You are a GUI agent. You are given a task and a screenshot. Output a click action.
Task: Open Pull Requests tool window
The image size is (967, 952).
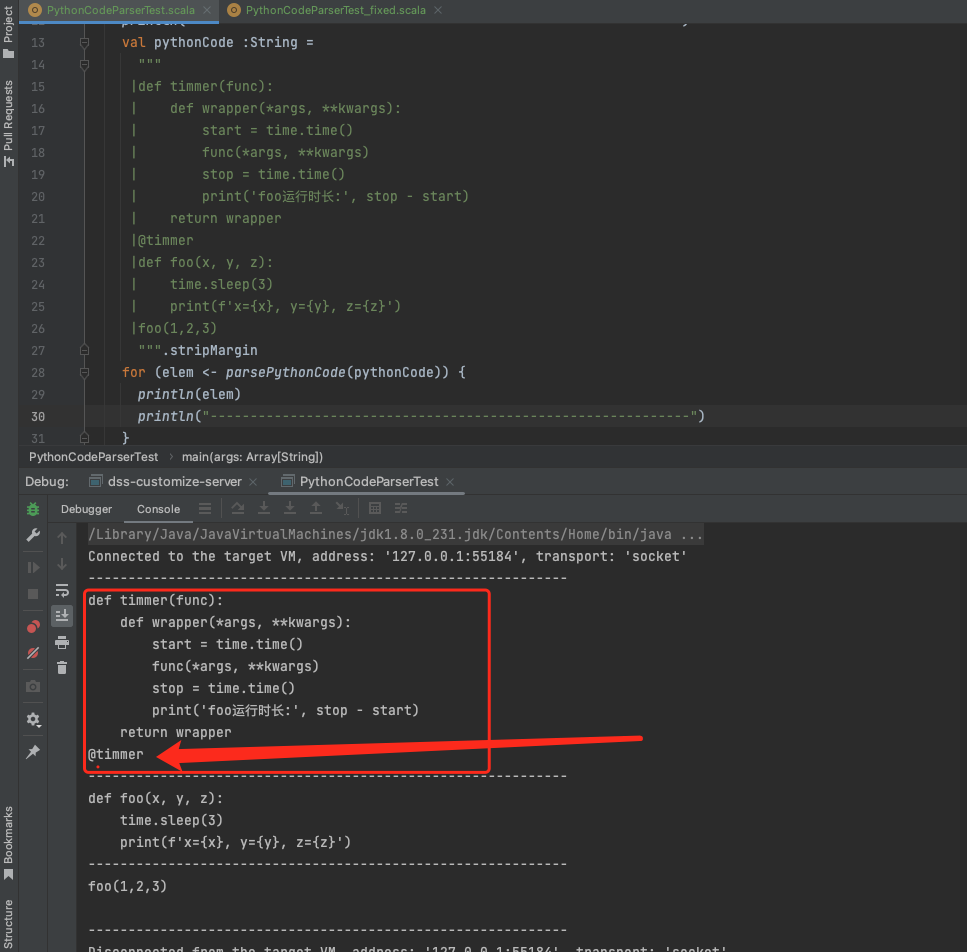pos(9,123)
